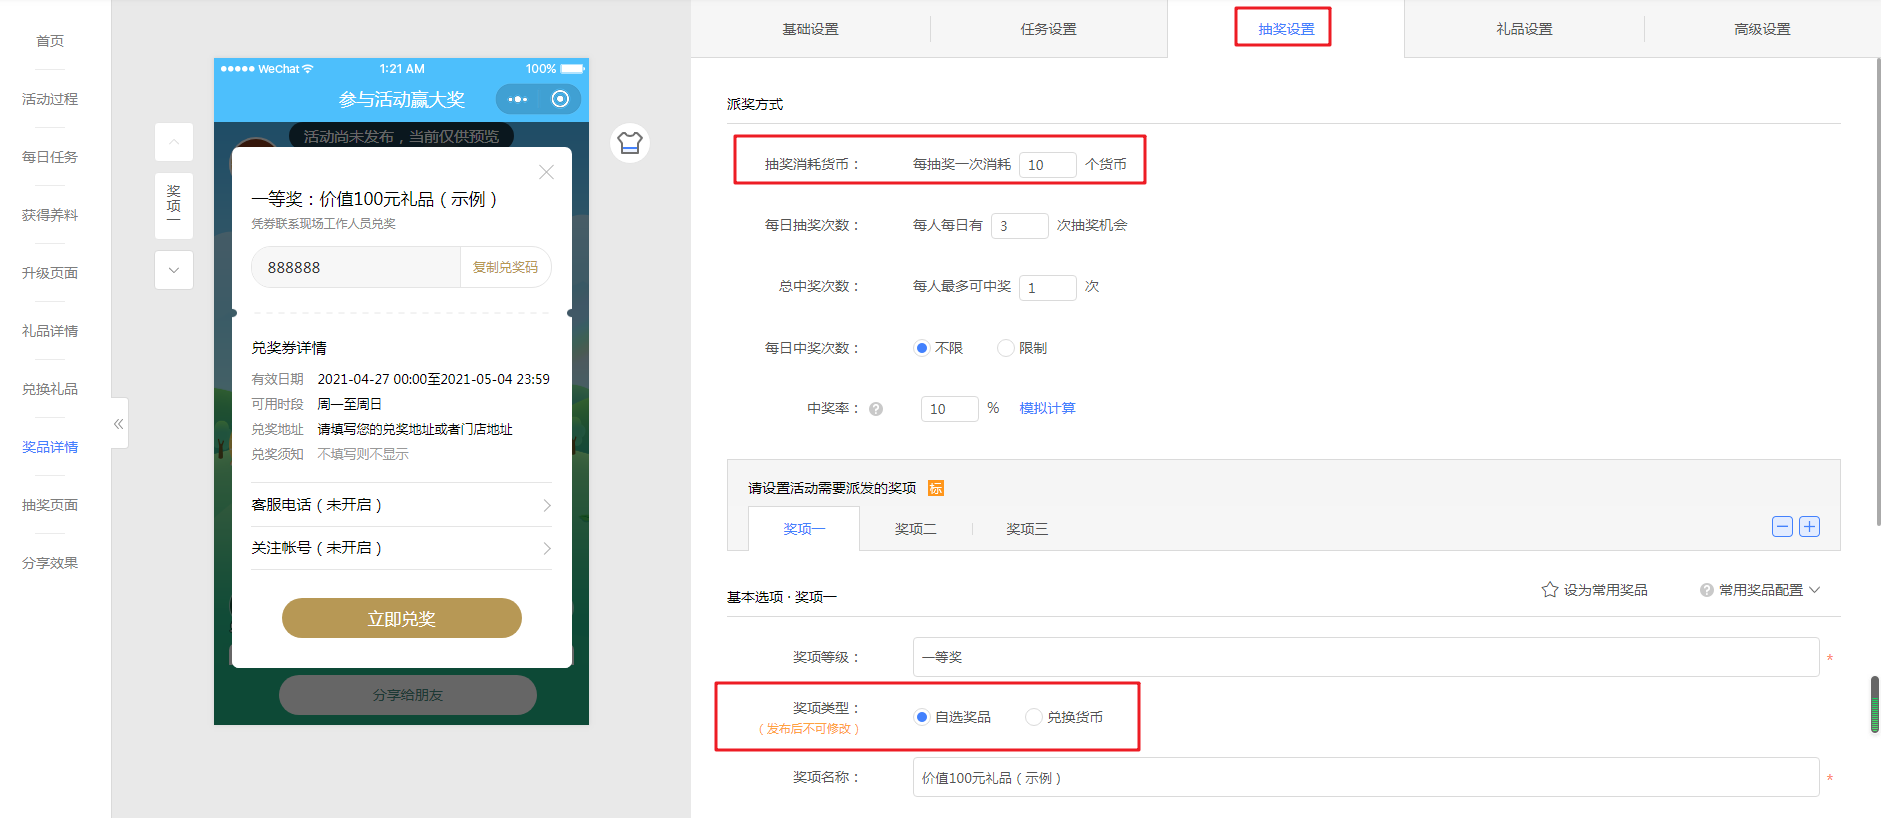Click the win rate percentage input
The width and height of the screenshot is (1881, 818).
click(x=950, y=409)
